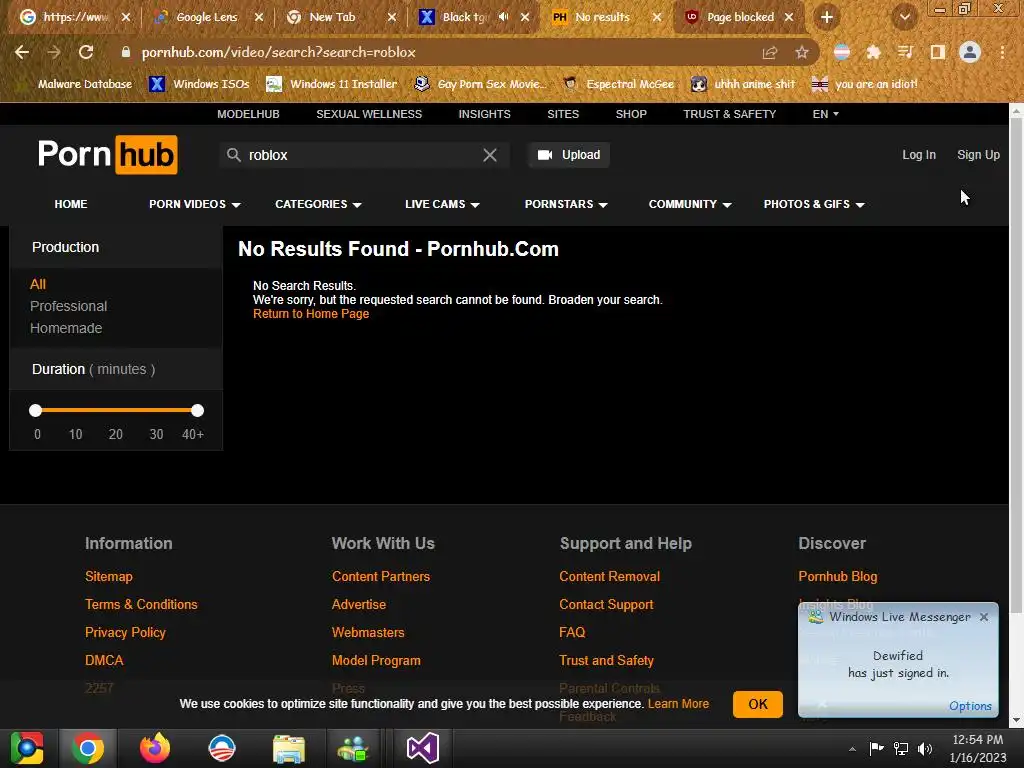
Task: Click the share page icon in address bar
Action: (770, 52)
